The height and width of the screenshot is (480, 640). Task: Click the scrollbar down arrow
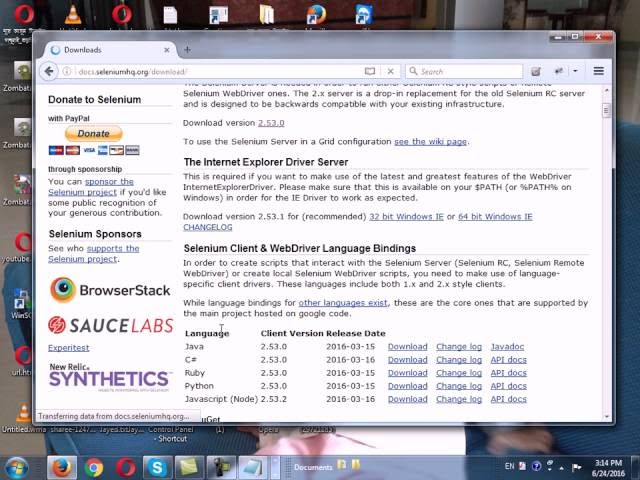[606, 416]
